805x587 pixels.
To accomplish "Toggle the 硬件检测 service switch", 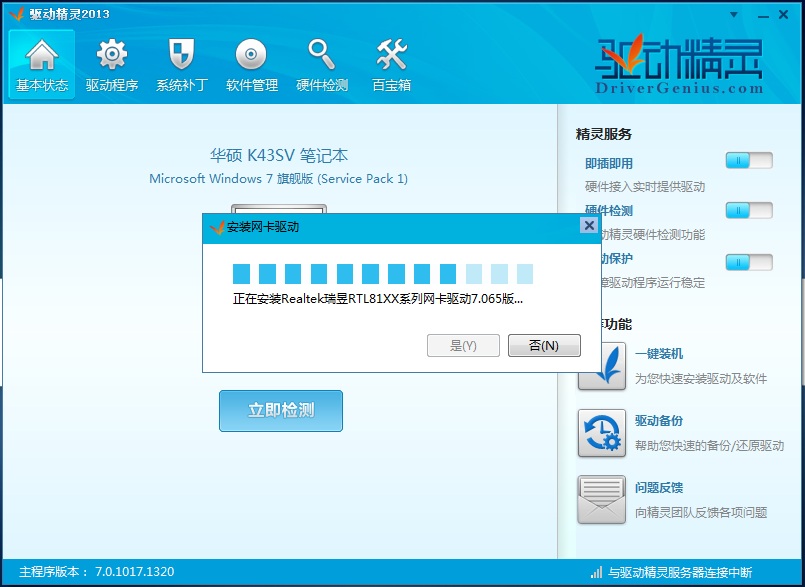I will [749, 210].
